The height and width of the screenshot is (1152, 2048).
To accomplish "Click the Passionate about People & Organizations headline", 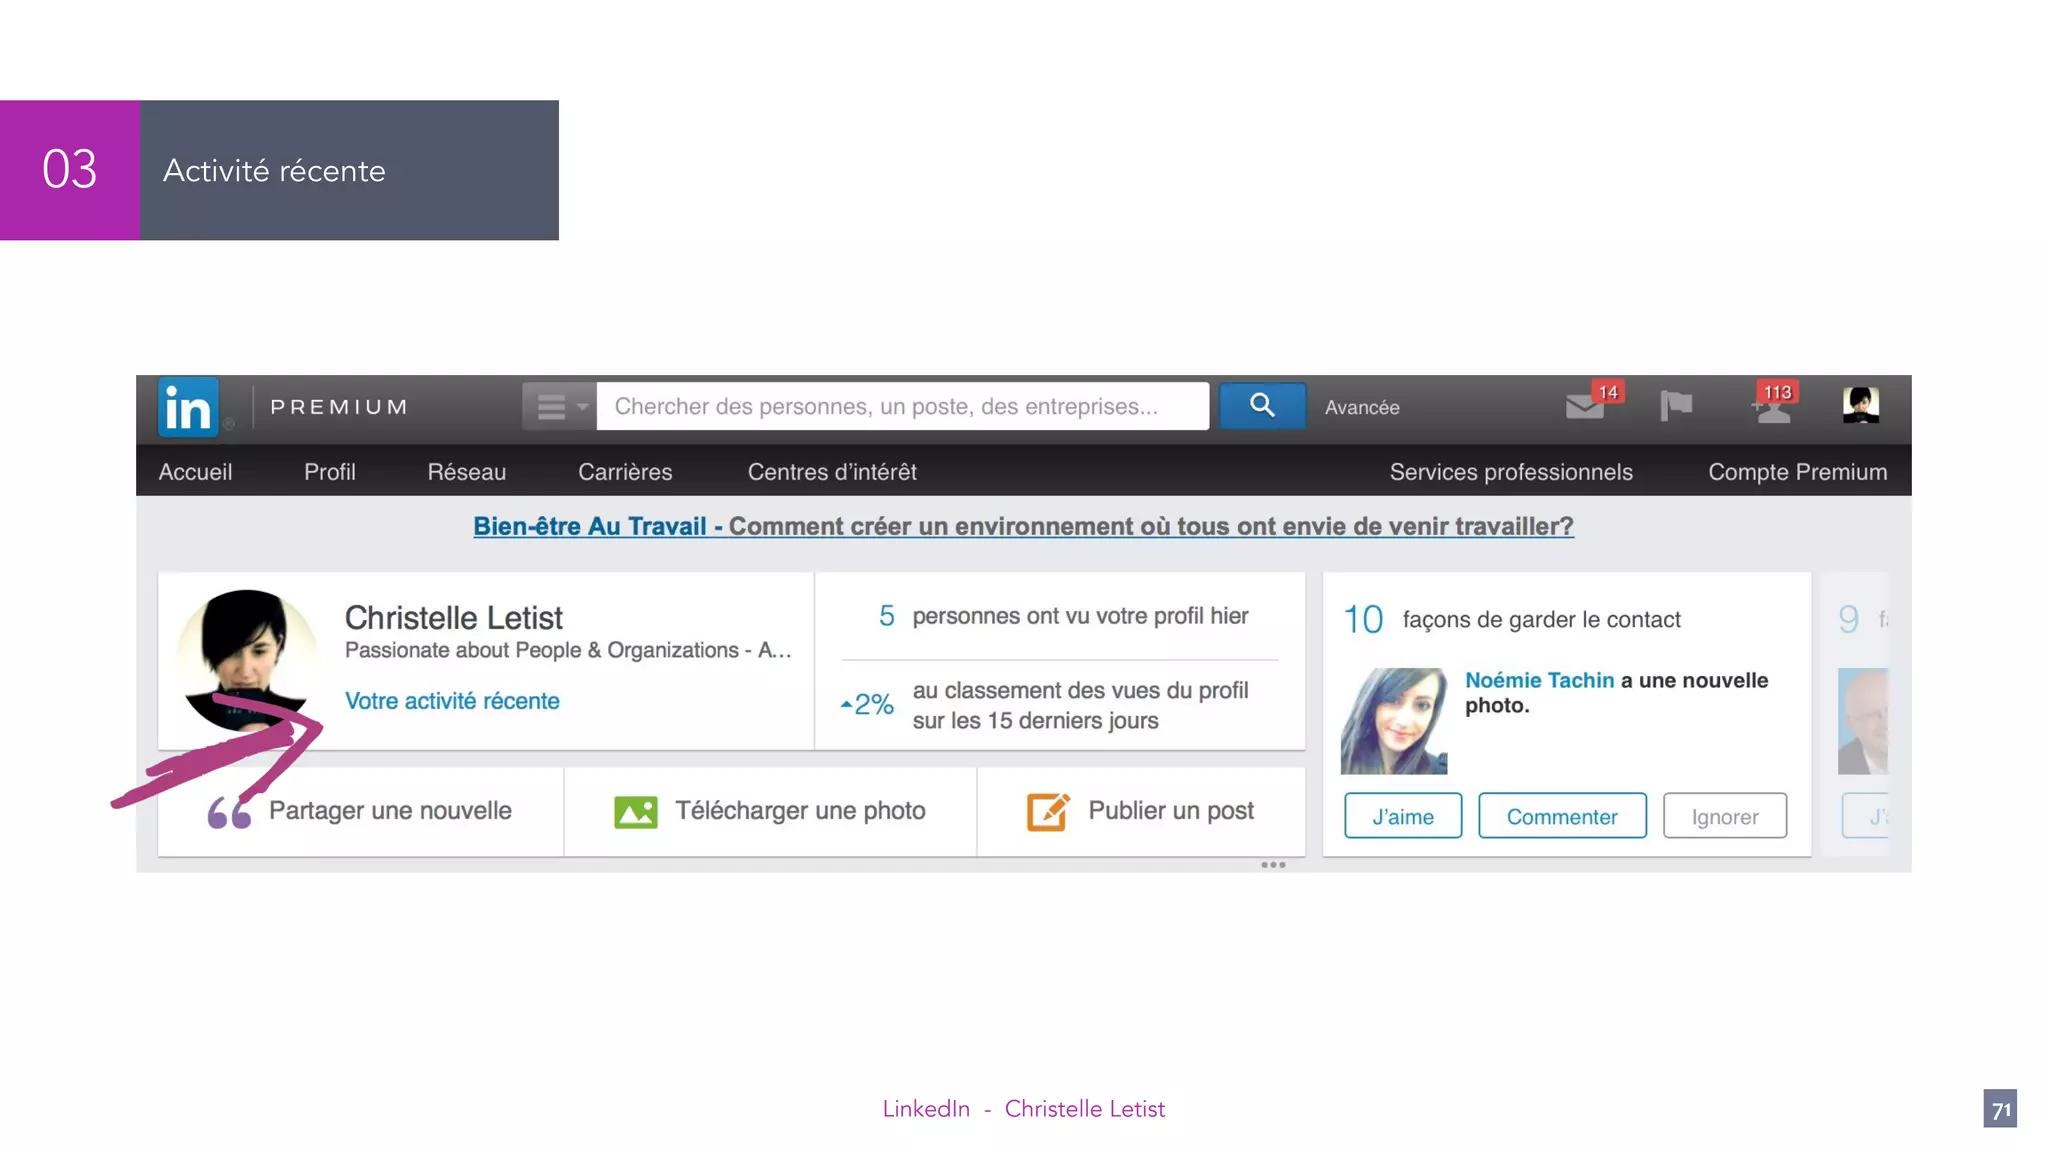I will 568,651.
